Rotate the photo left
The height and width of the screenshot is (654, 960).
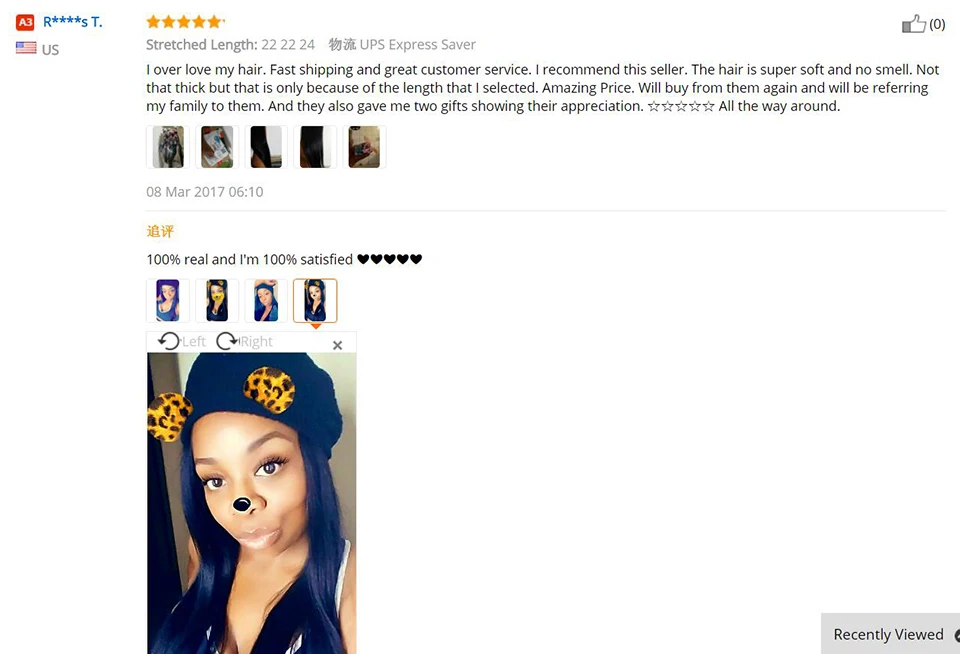click(x=182, y=341)
